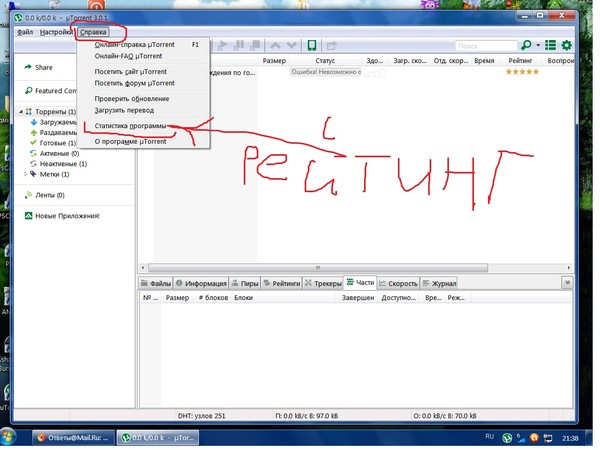Click the pause torrent toolbar icon

pyautogui.click(x=239, y=46)
